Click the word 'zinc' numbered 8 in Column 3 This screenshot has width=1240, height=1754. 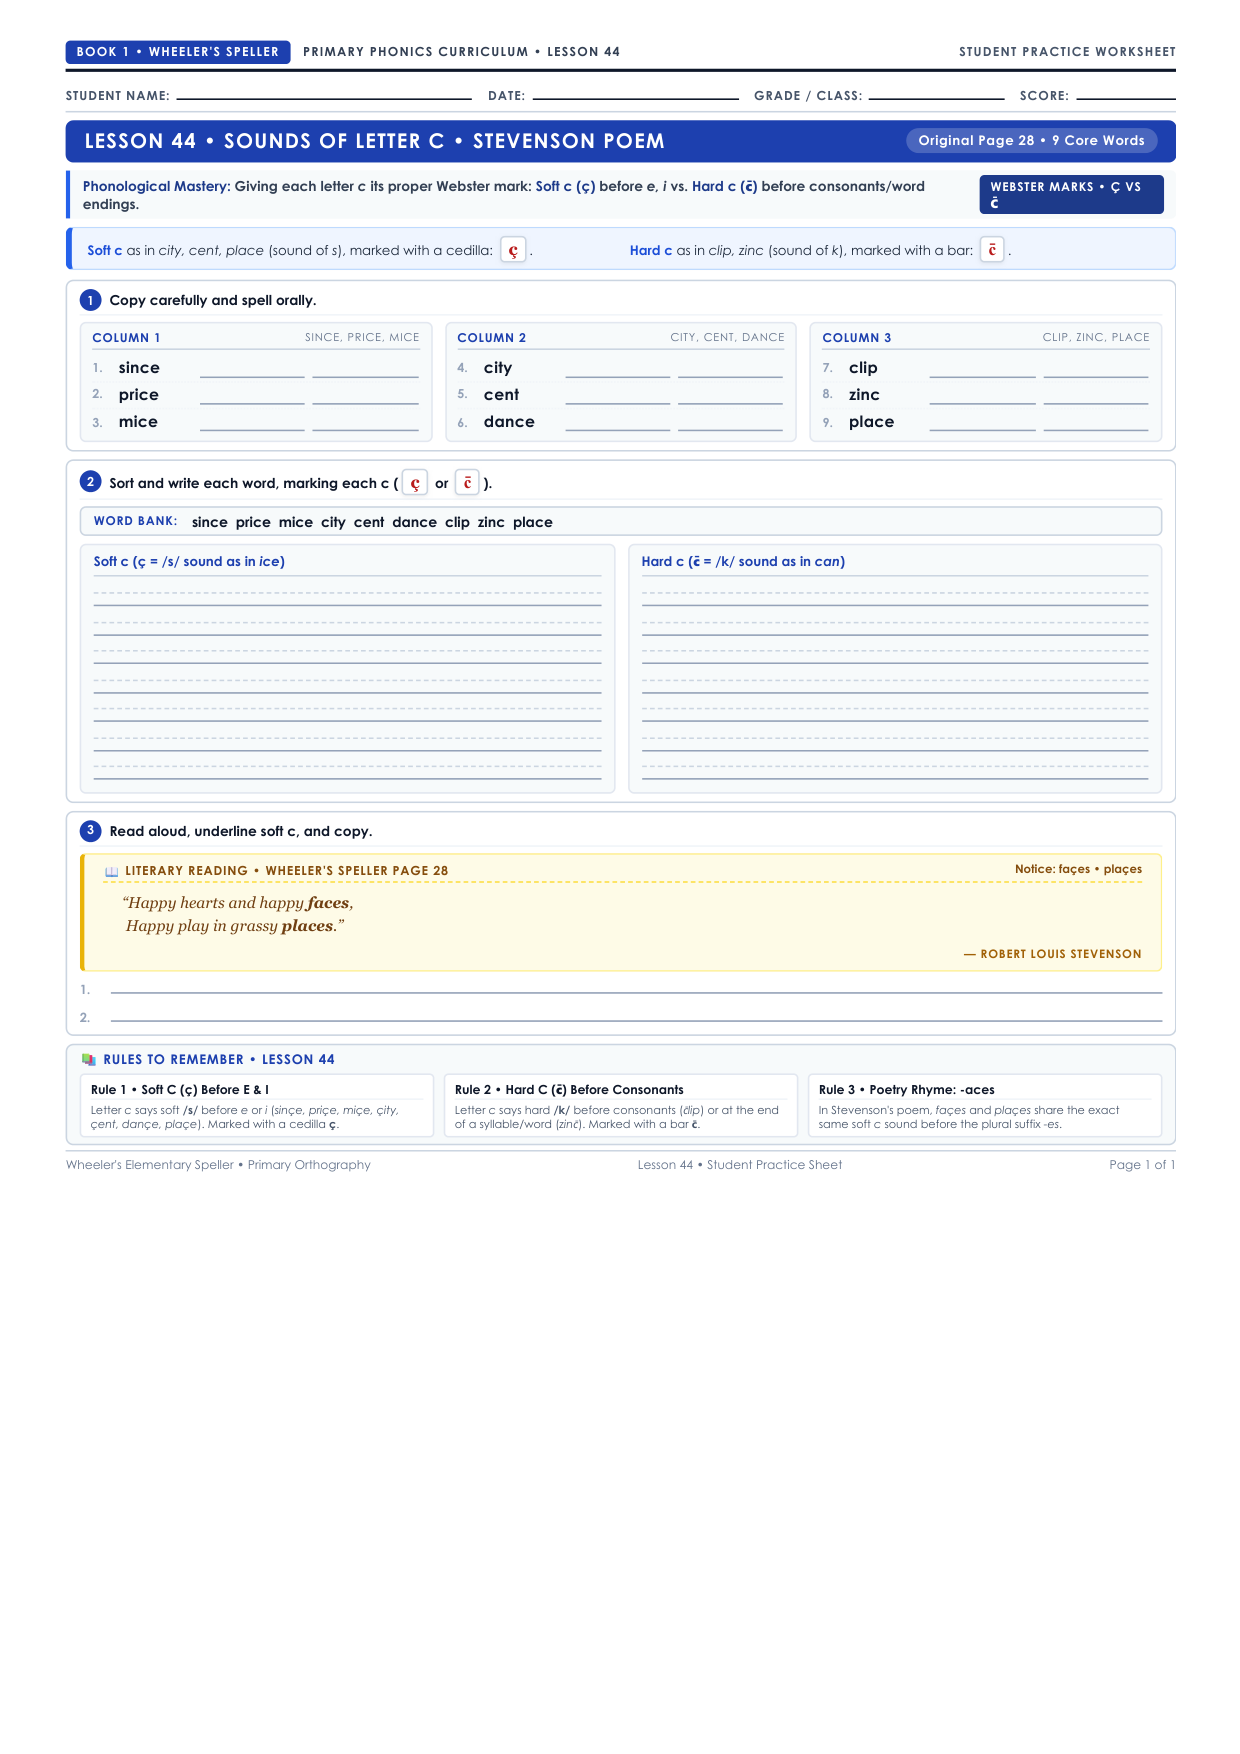click(x=864, y=395)
